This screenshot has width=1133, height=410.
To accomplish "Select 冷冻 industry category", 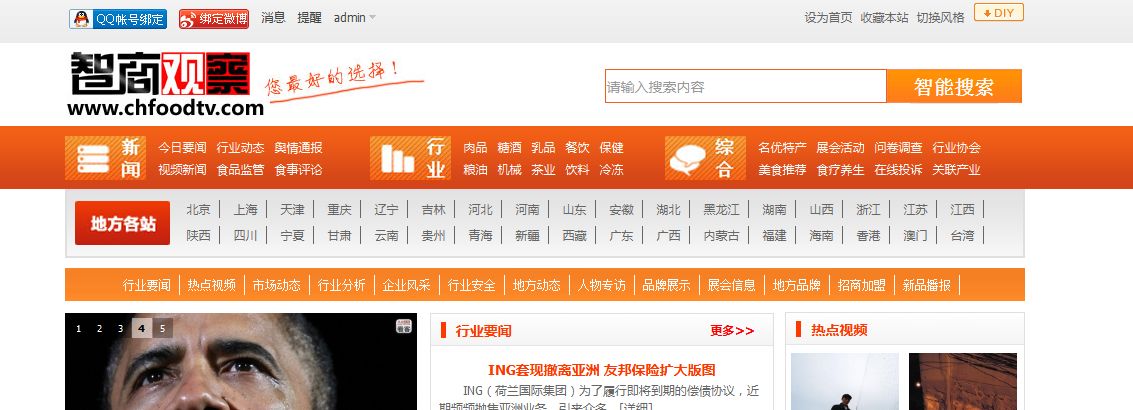I will [x=611, y=170].
